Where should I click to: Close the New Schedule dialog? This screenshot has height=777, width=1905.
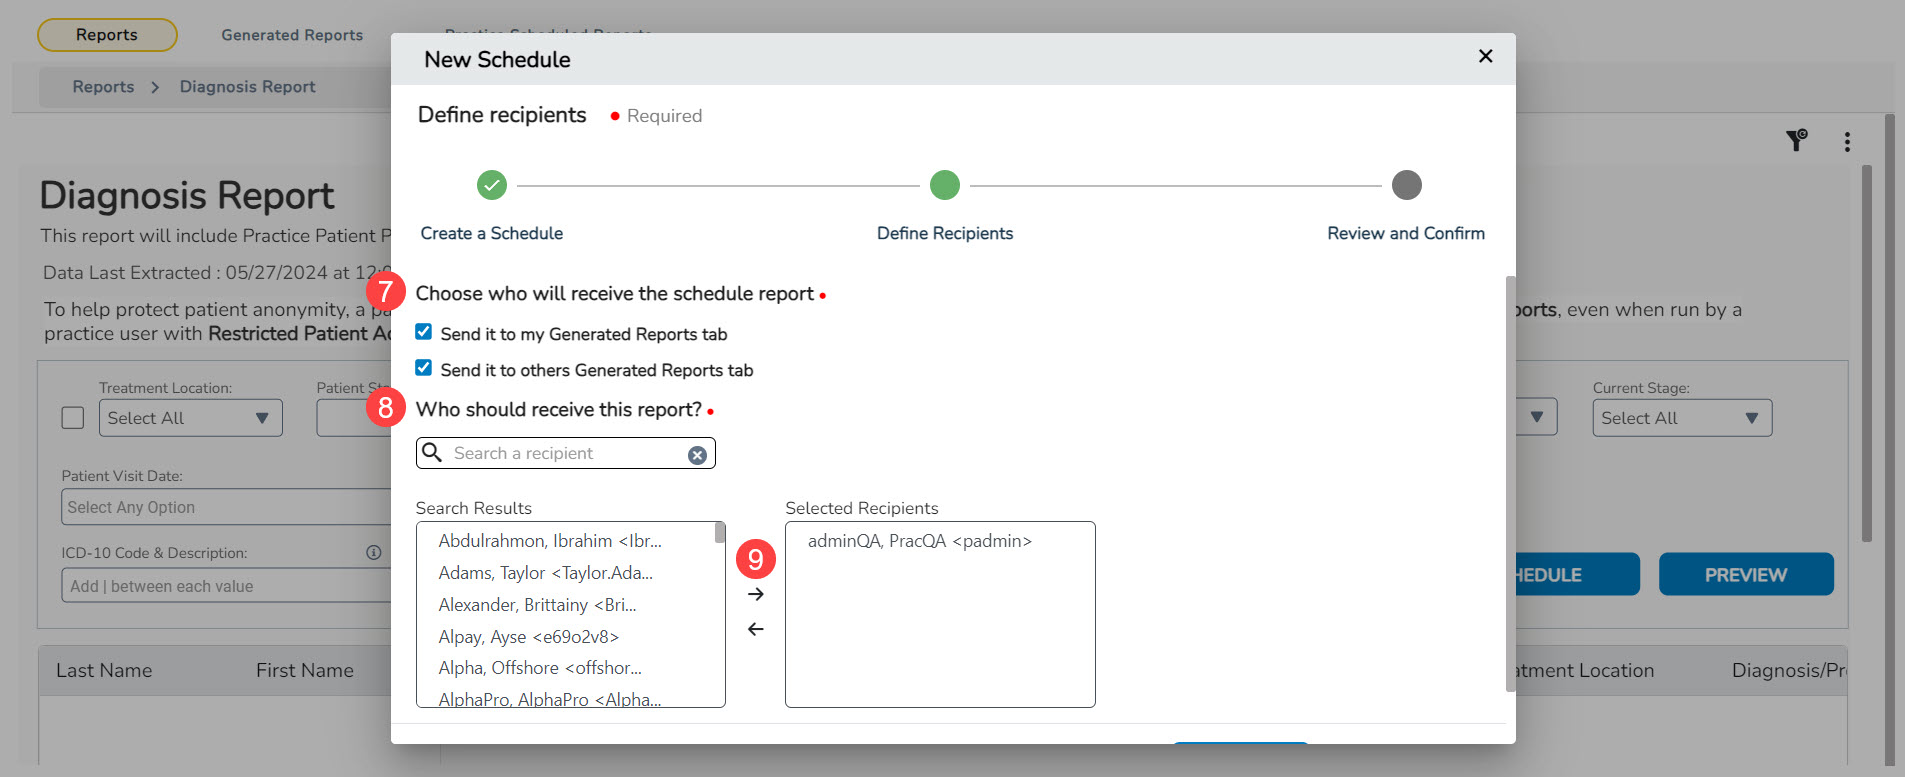coord(1485,56)
